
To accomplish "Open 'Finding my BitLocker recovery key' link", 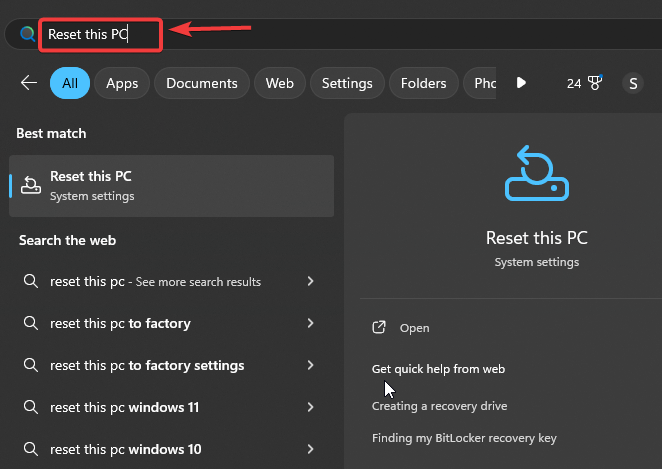I will coord(464,438).
